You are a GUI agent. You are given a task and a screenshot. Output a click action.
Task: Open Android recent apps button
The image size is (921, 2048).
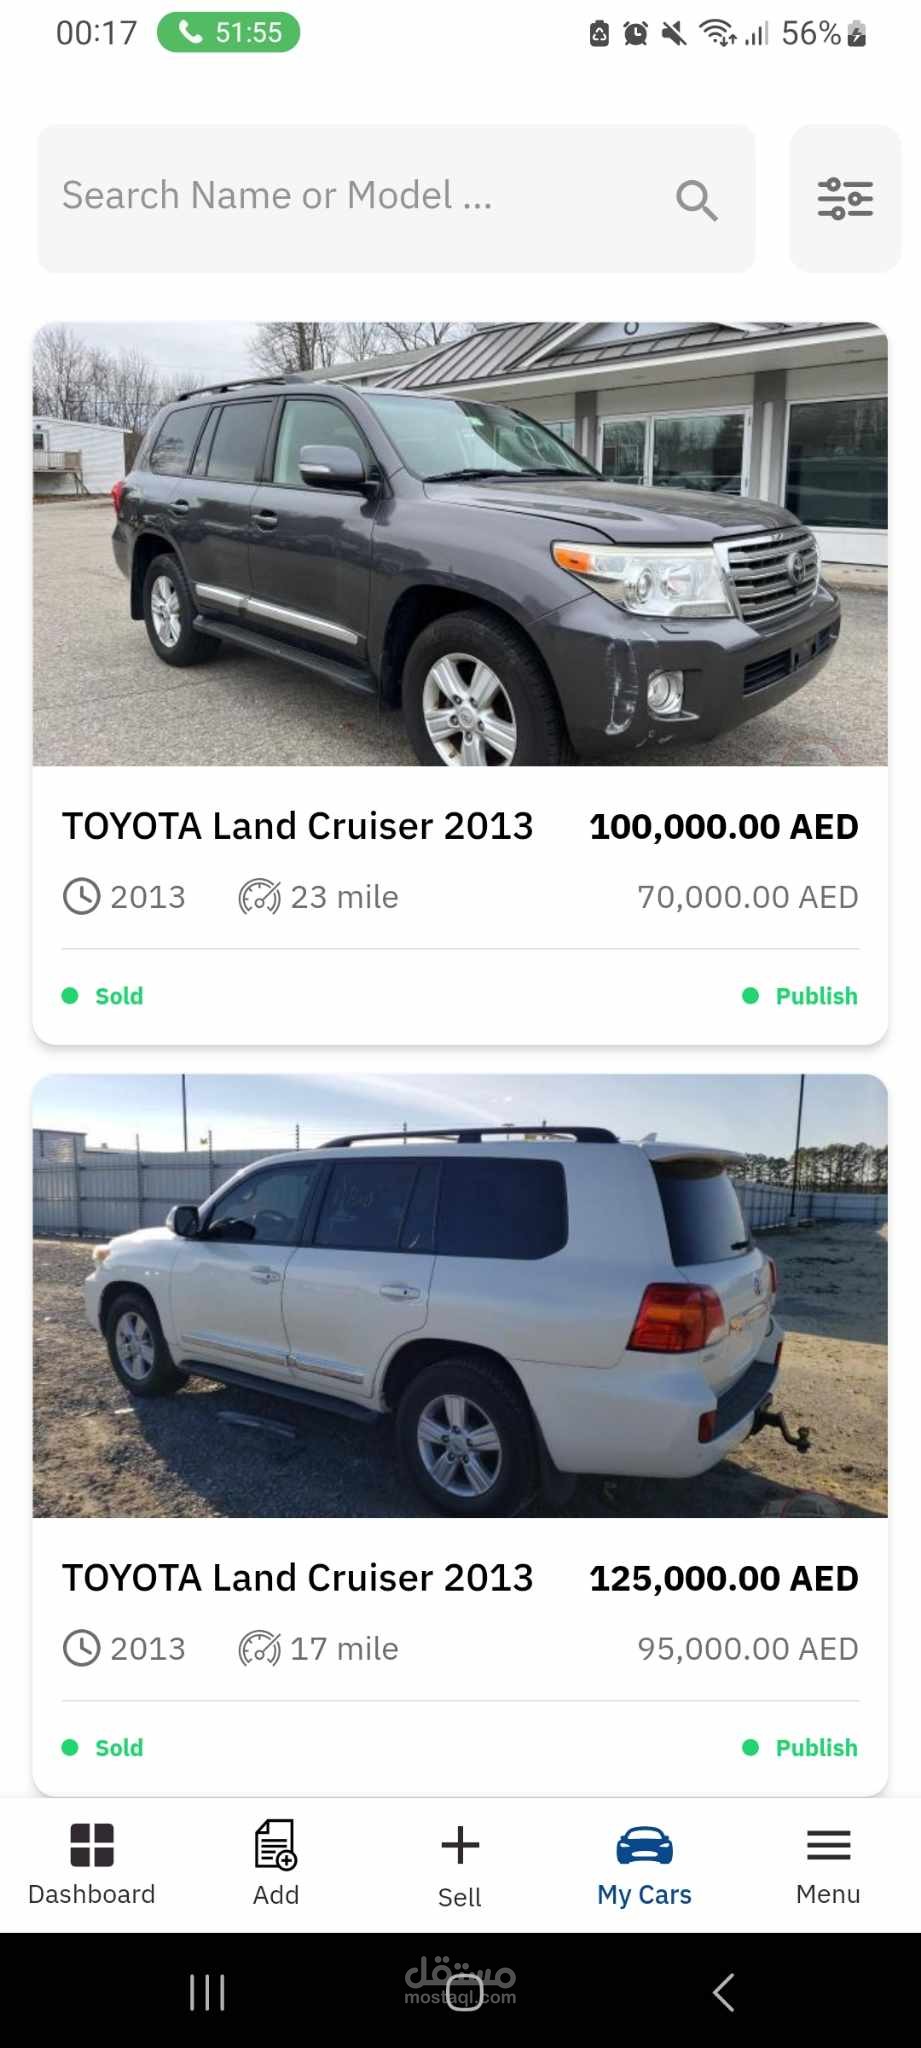tap(207, 1992)
